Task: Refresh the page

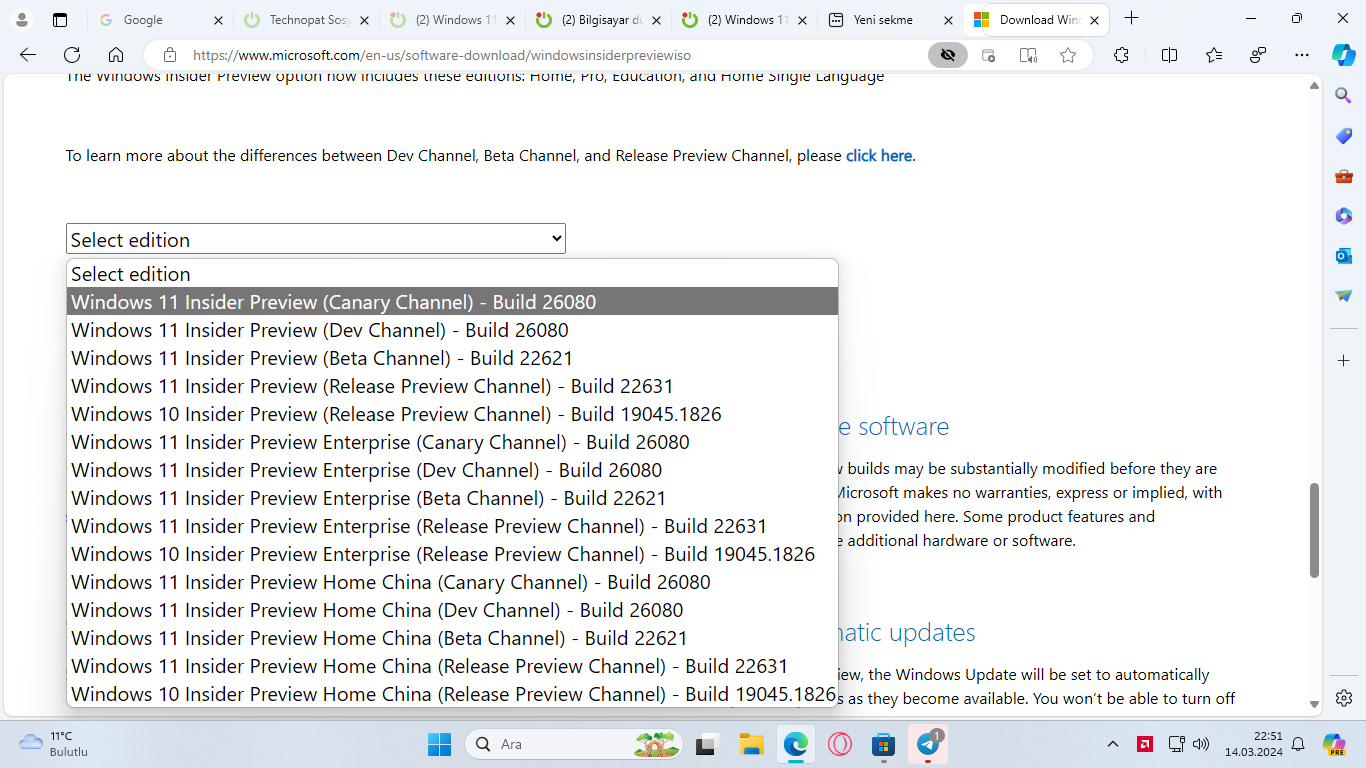Action: tap(72, 55)
